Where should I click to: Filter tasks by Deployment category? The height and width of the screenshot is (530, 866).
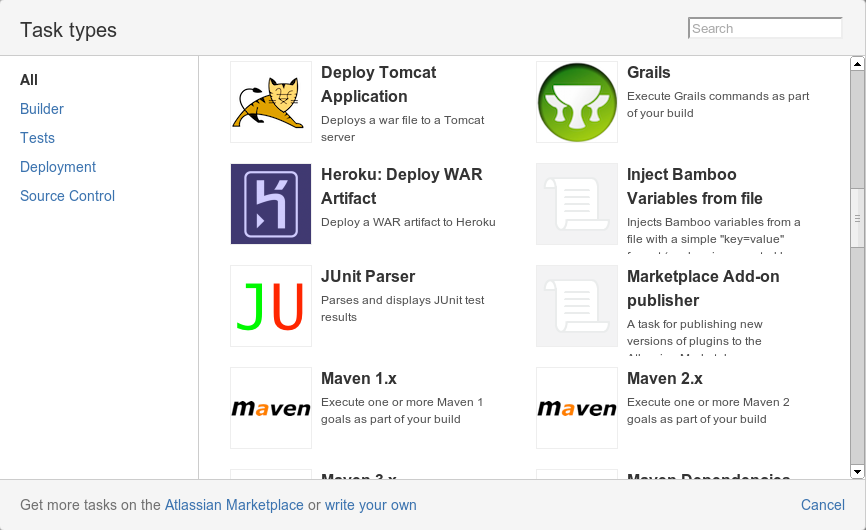click(x=58, y=167)
